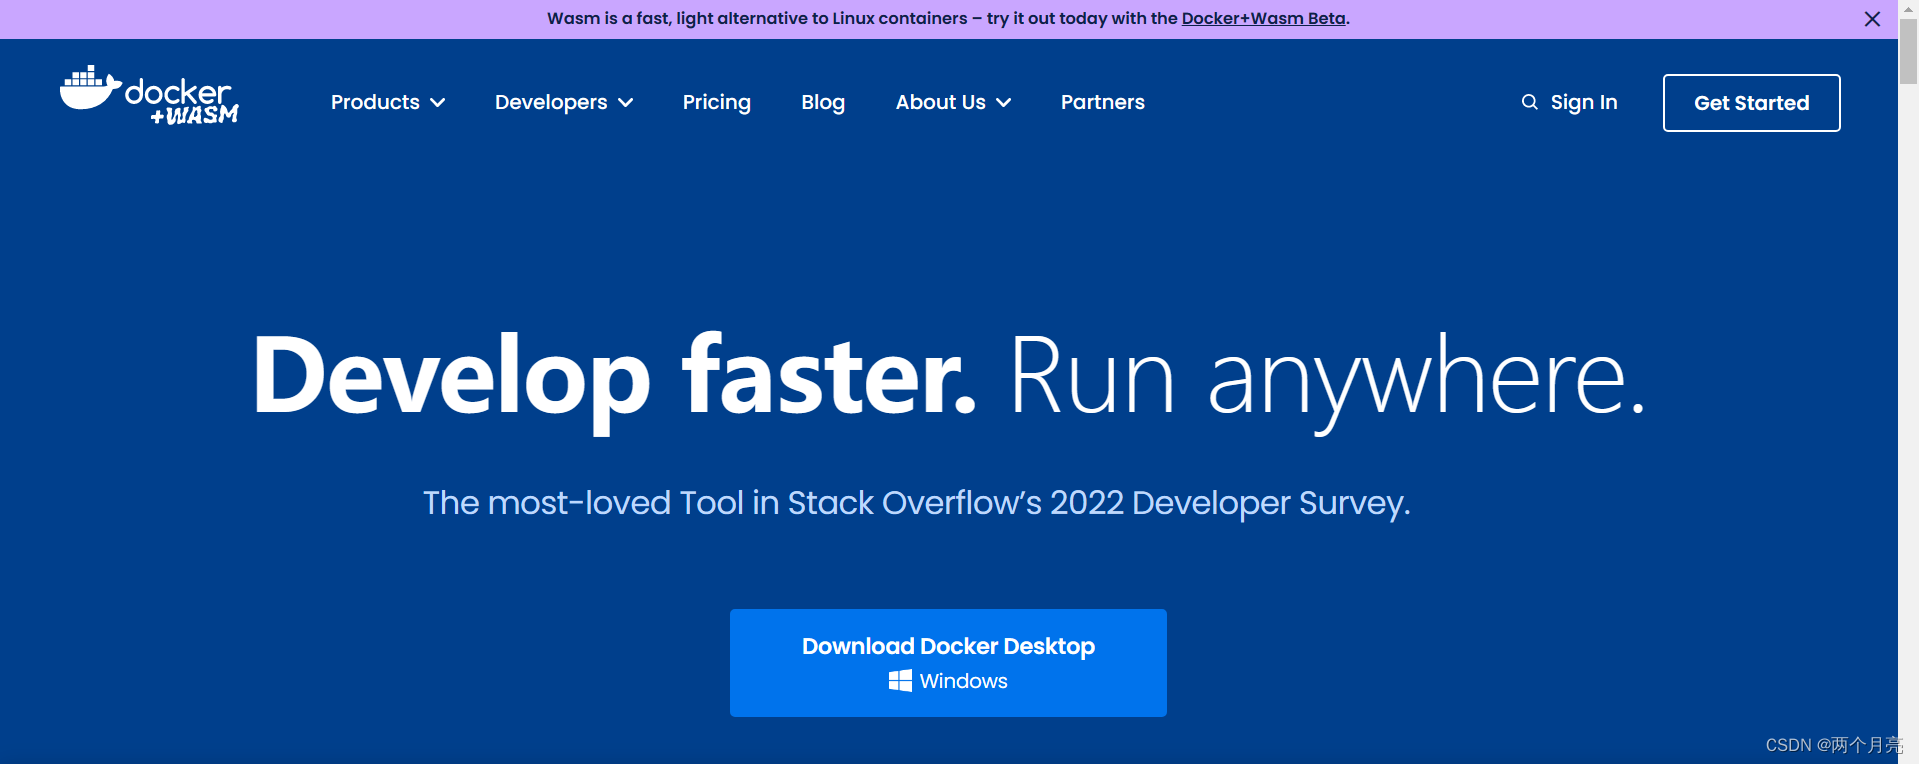
Task: Click the Get Started button
Action: tap(1751, 103)
